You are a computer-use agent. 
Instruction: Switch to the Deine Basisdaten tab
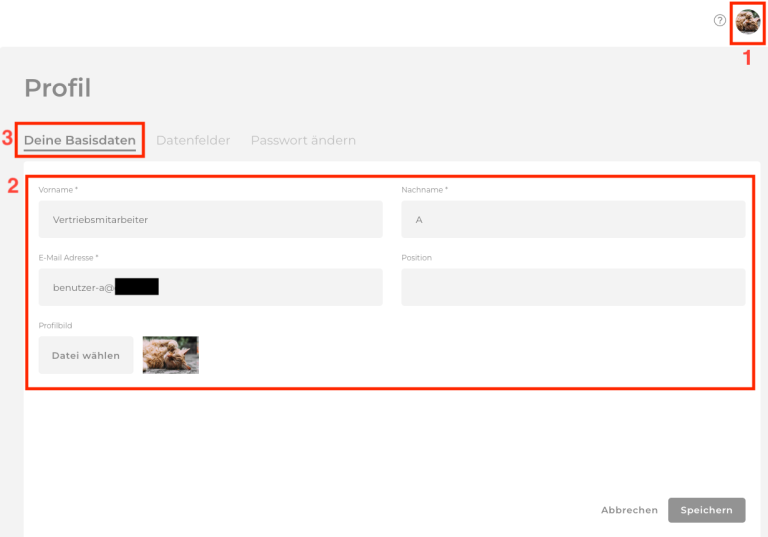[x=80, y=140]
